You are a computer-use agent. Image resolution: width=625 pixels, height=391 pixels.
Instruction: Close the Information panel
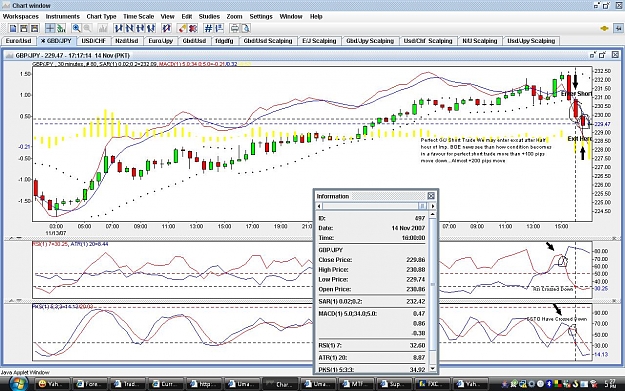(431, 196)
